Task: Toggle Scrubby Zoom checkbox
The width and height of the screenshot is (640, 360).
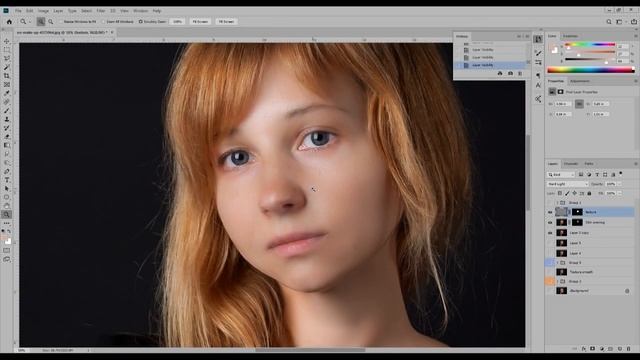Action: point(141,22)
